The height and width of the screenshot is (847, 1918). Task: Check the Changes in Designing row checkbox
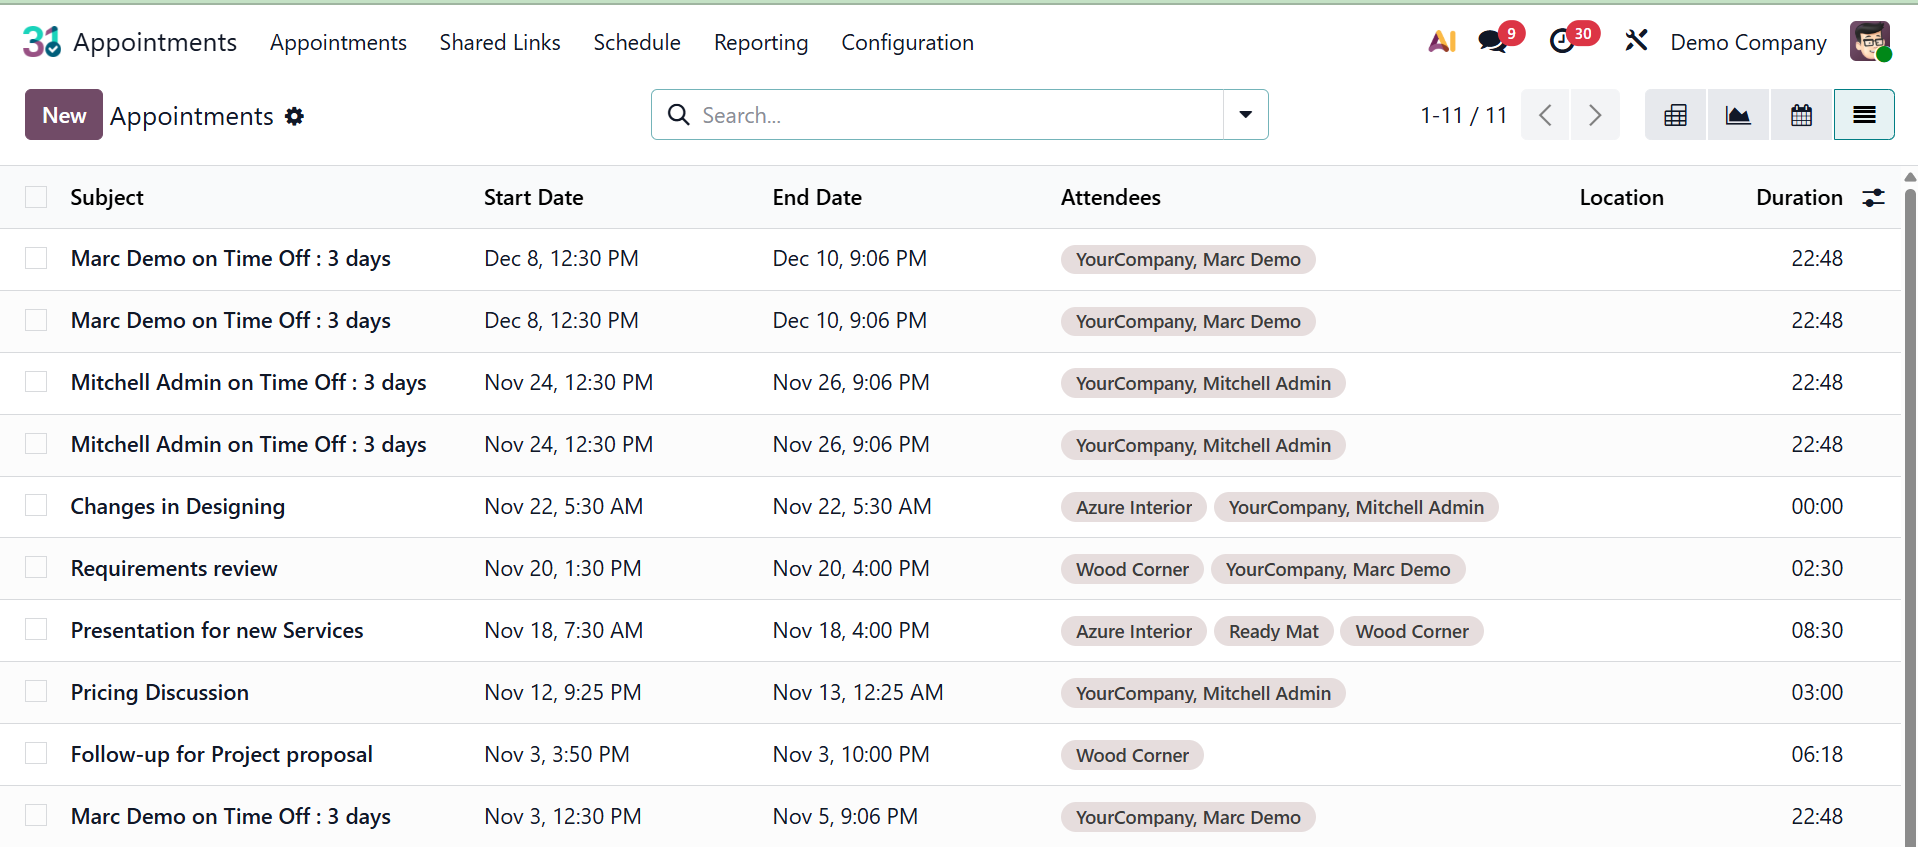point(36,506)
